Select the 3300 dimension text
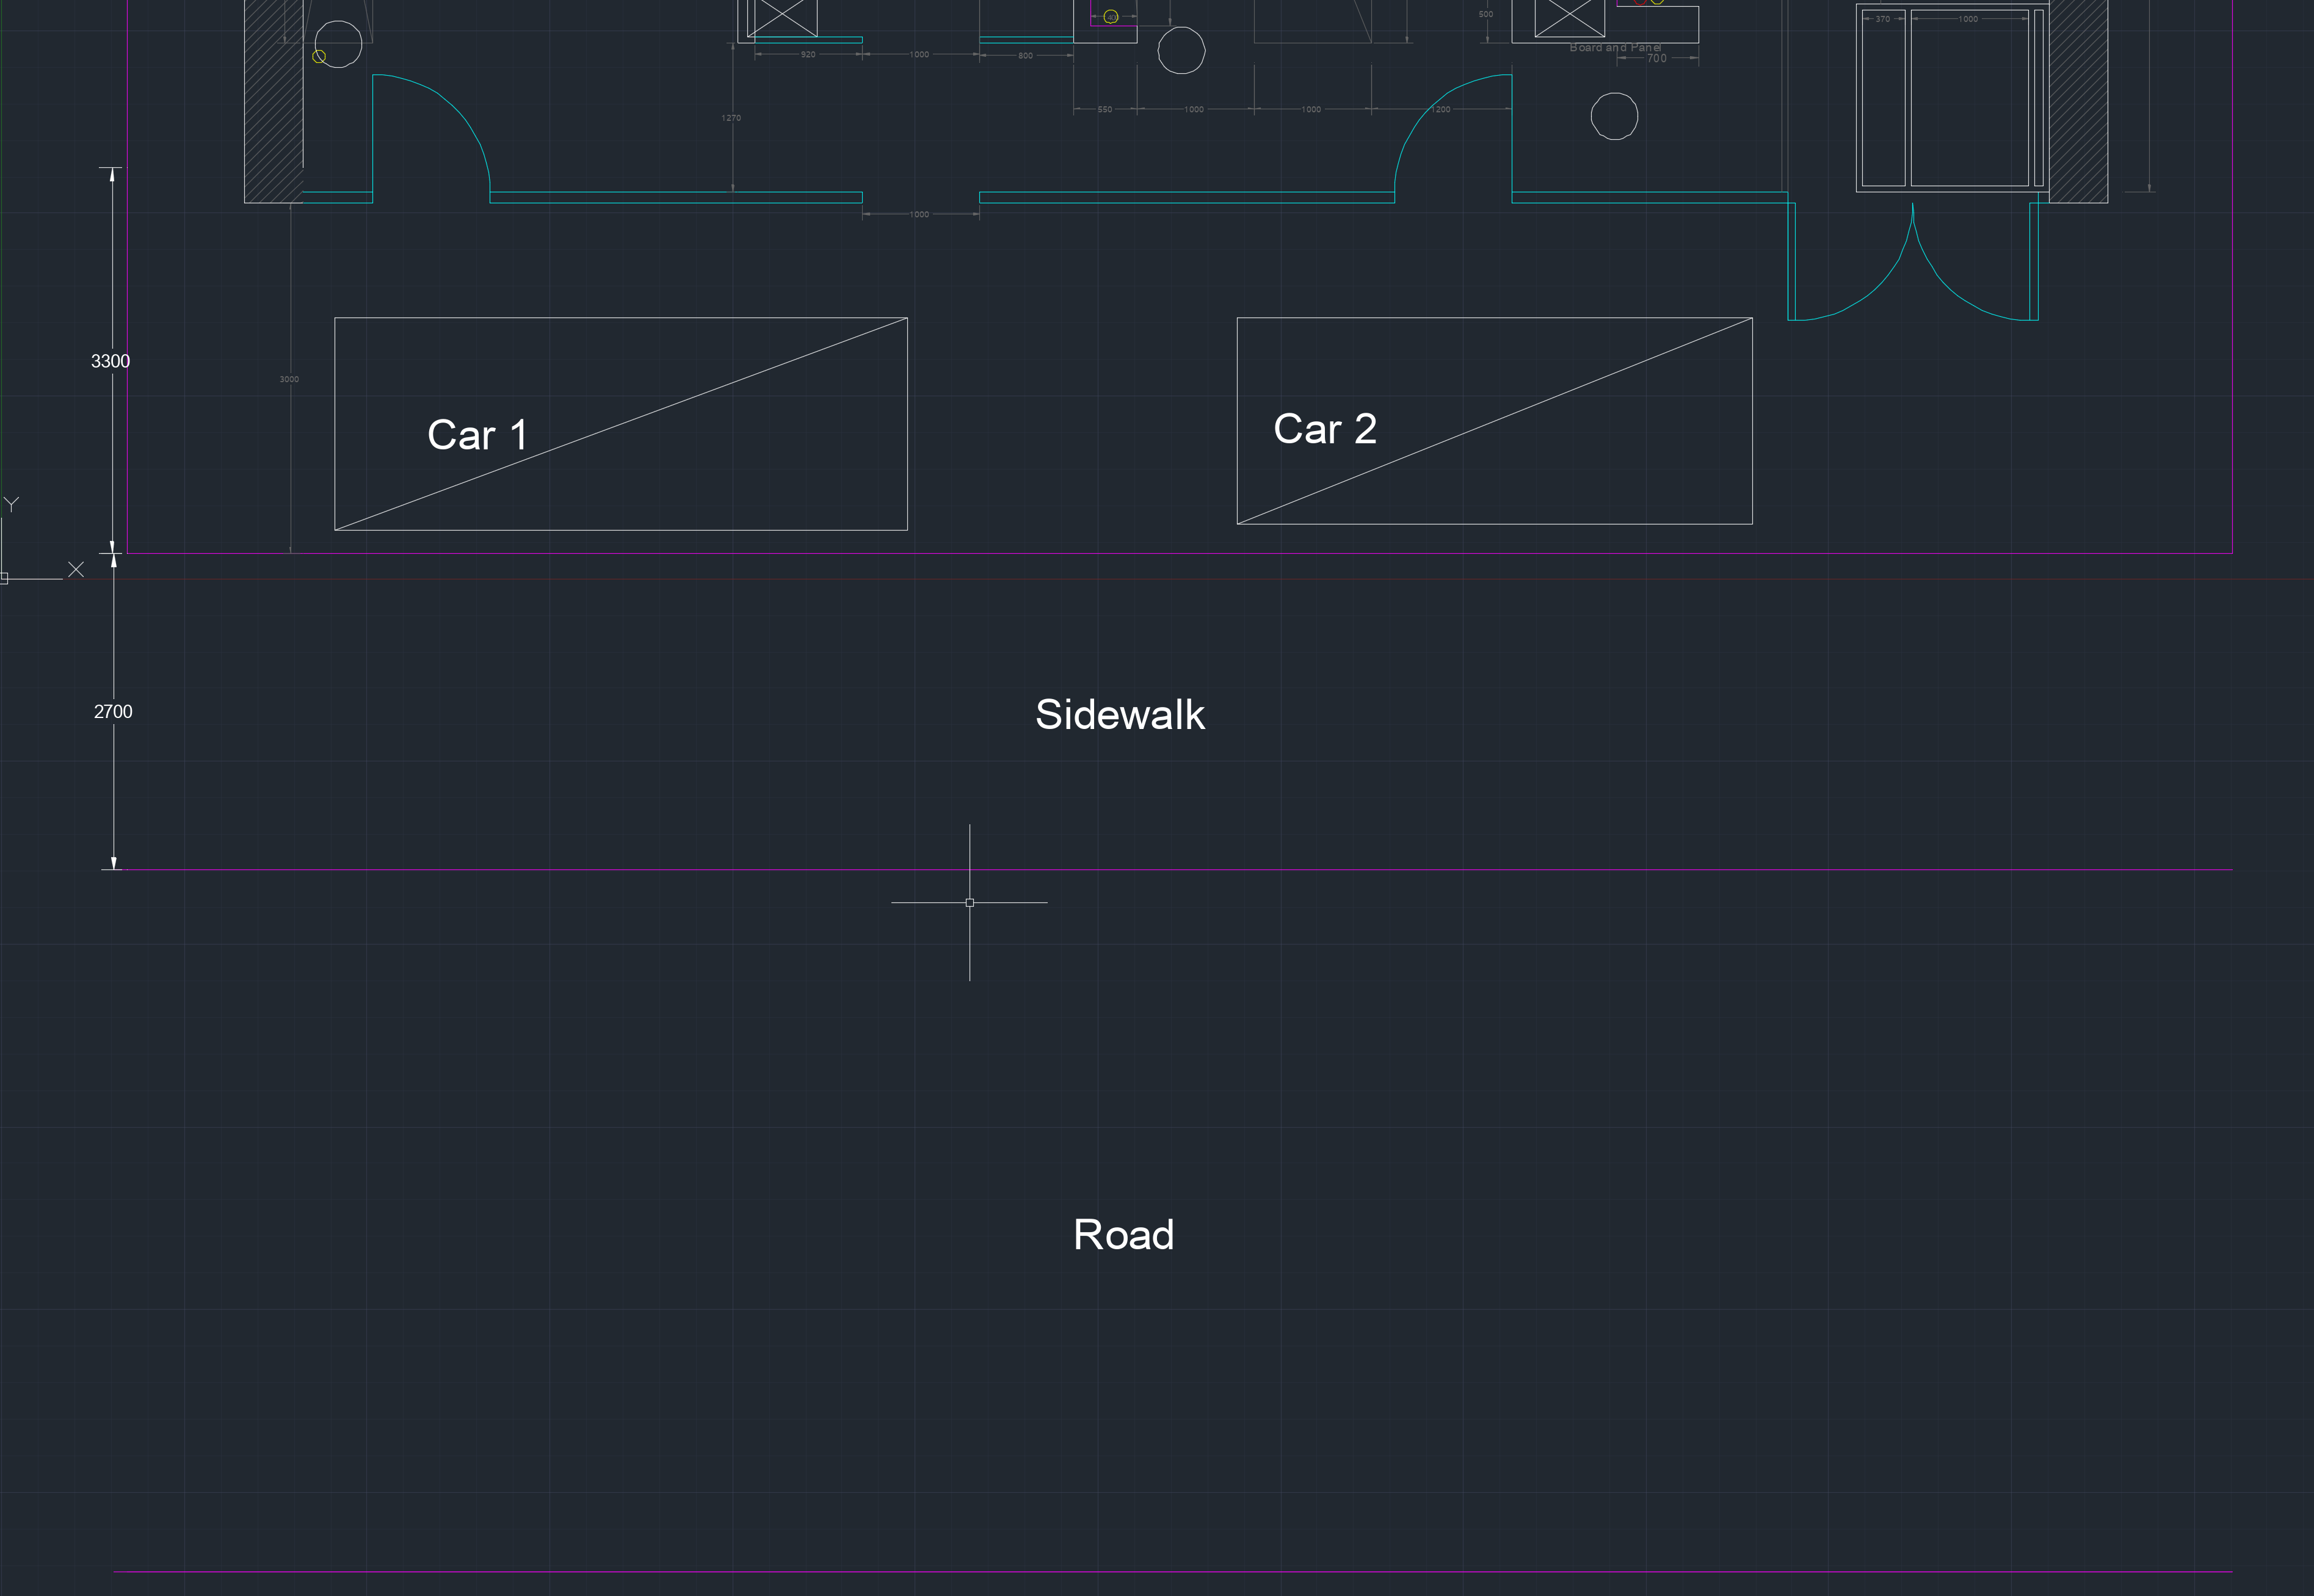Viewport: 2314px width, 1596px height. [x=110, y=361]
